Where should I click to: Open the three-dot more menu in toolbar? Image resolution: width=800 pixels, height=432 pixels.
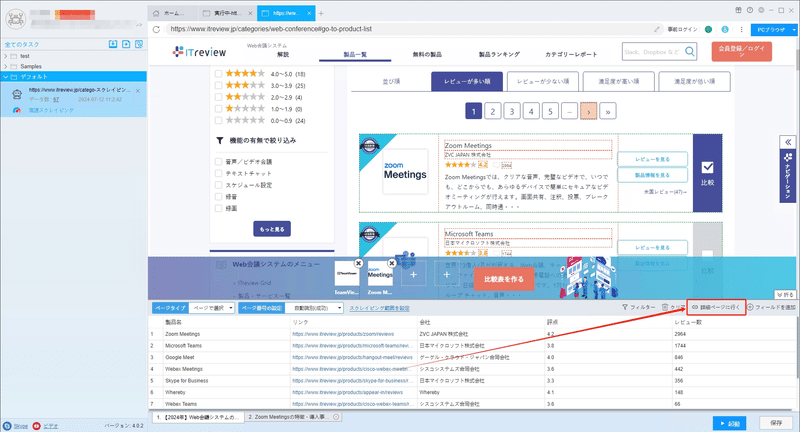coord(741,29)
